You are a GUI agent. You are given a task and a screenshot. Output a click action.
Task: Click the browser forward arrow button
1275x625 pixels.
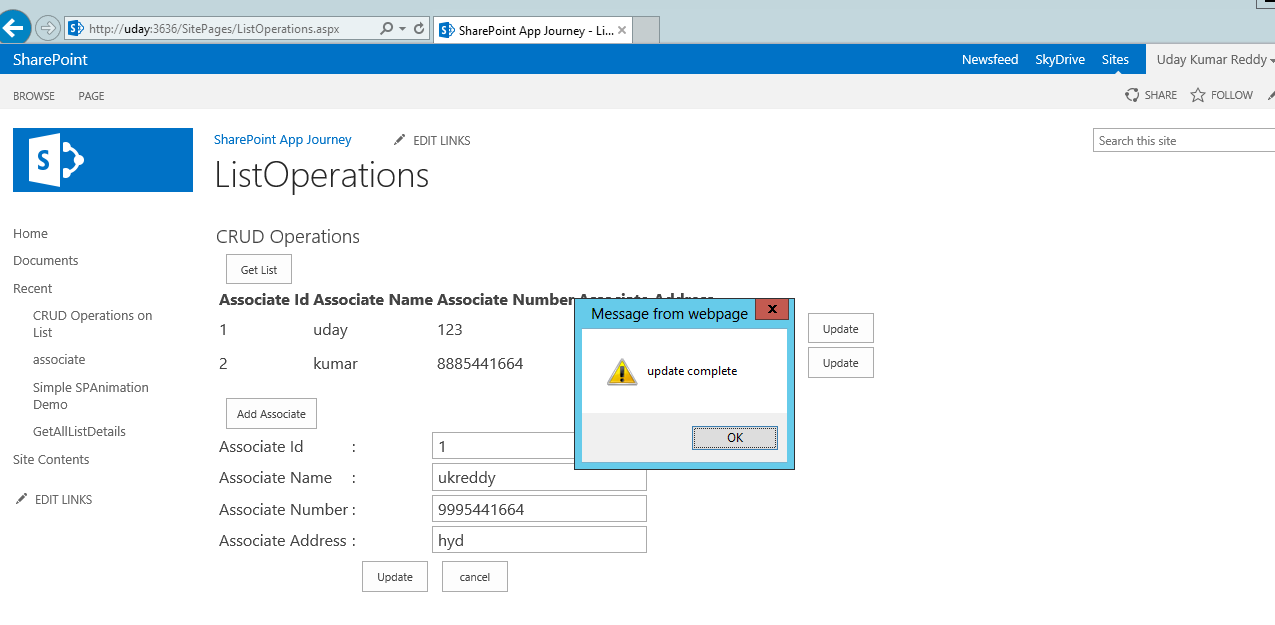pos(47,28)
